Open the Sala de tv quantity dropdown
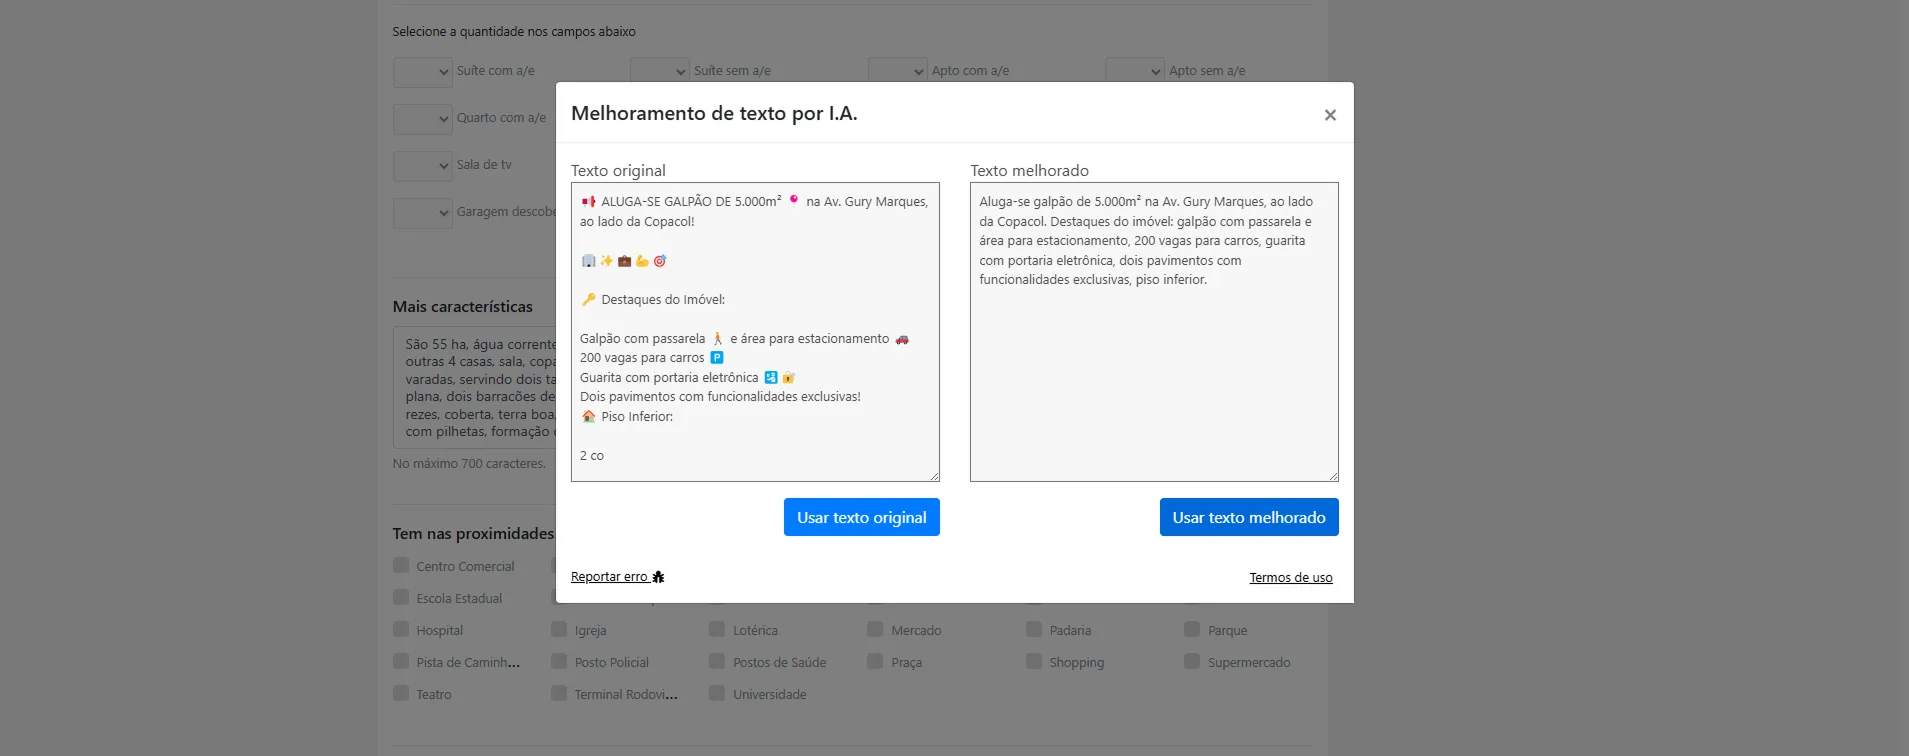Viewport: 1909px width, 756px height. click(x=422, y=166)
